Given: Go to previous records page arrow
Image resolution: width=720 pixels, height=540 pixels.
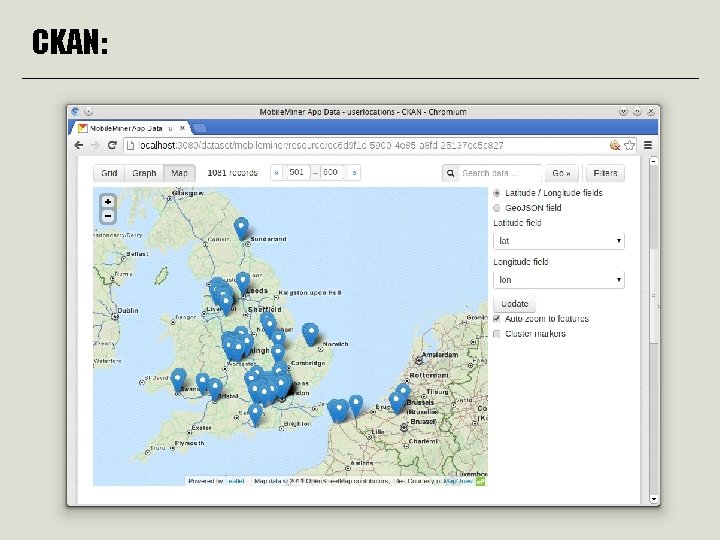Looking at the screenshot, I should 276,173.
